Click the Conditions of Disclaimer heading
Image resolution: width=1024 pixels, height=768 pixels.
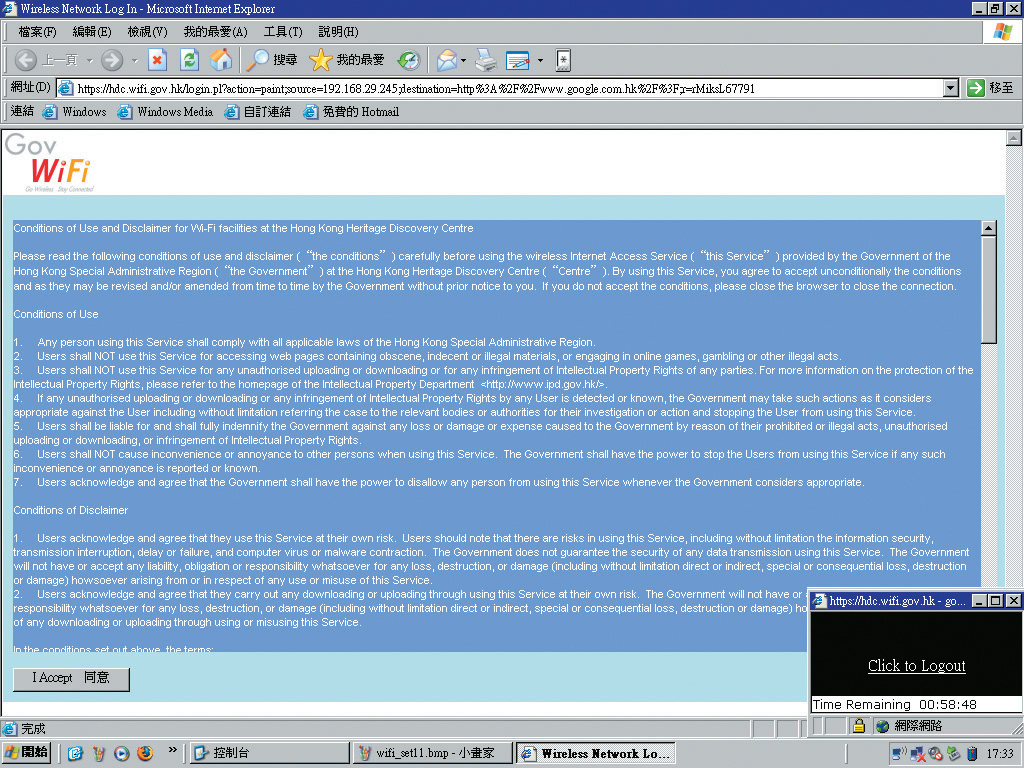pos(71,510)
